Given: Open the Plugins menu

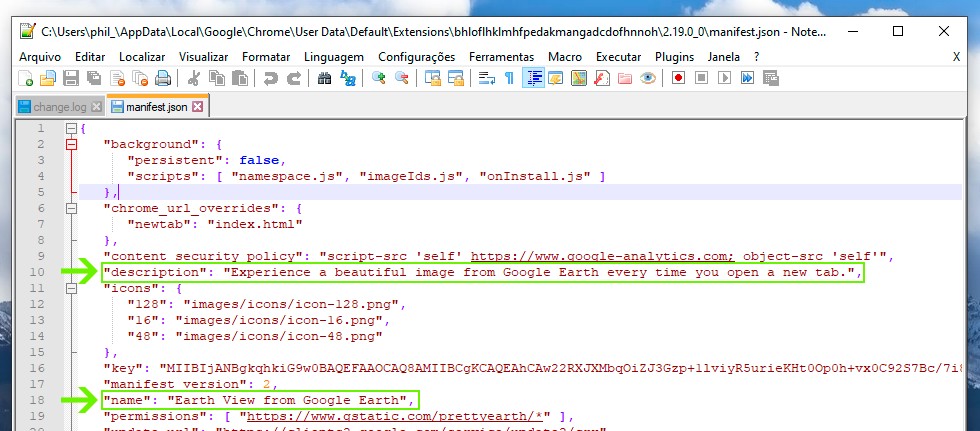Looking at the screenshot, I should click(x=674, y=56).
